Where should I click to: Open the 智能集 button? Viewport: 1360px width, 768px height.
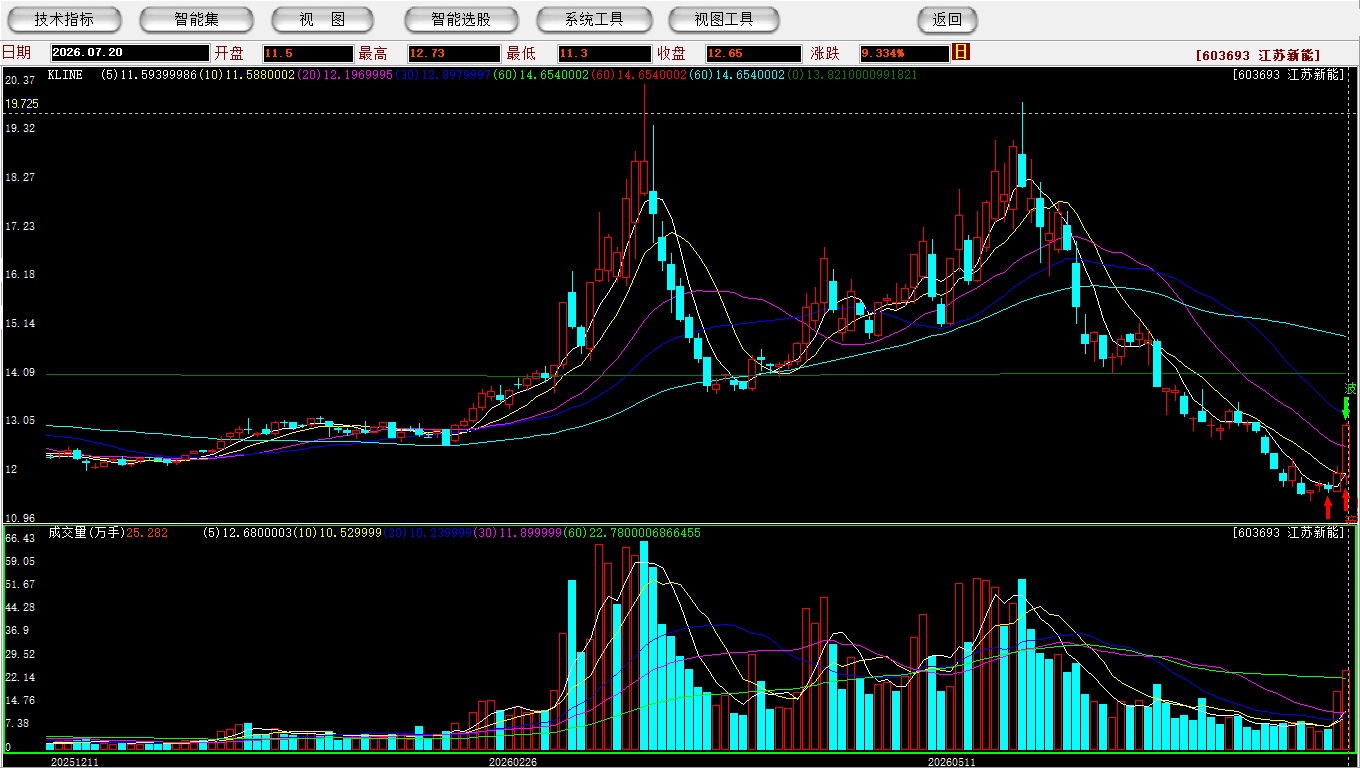click(x=197, y=20)
